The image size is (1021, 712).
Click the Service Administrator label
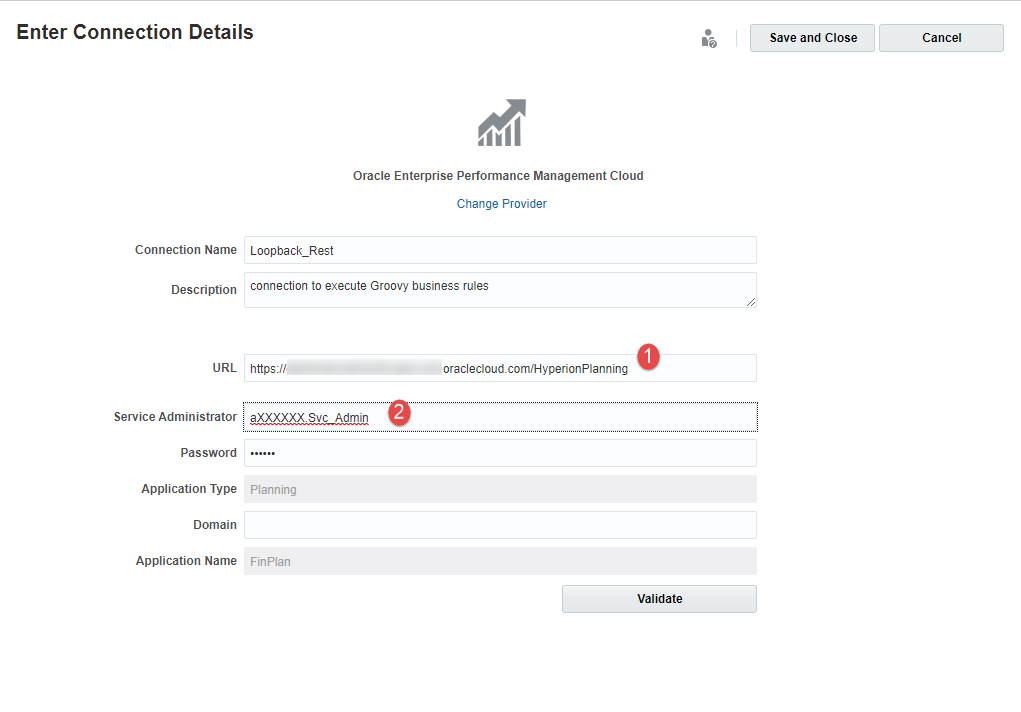175,416
